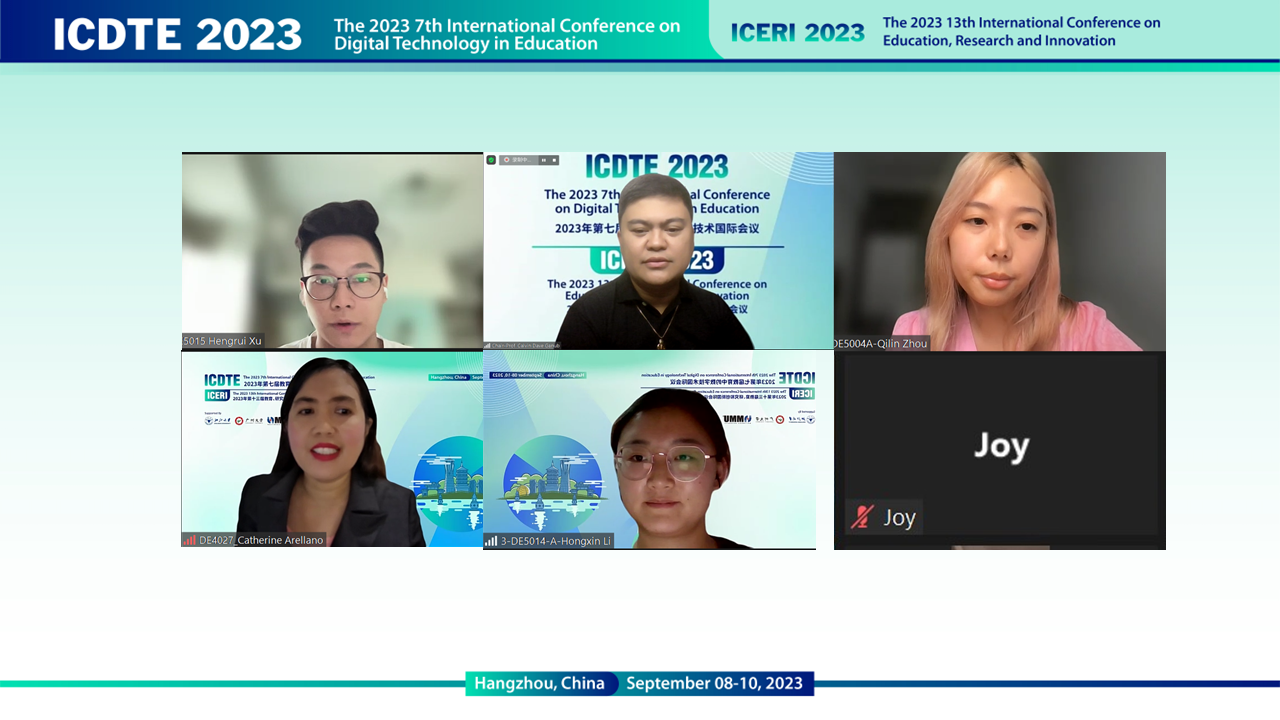
Task: Click Catherine Arellano's red signal strength icon
Action: pyautogui.click(x=189, y=540)
